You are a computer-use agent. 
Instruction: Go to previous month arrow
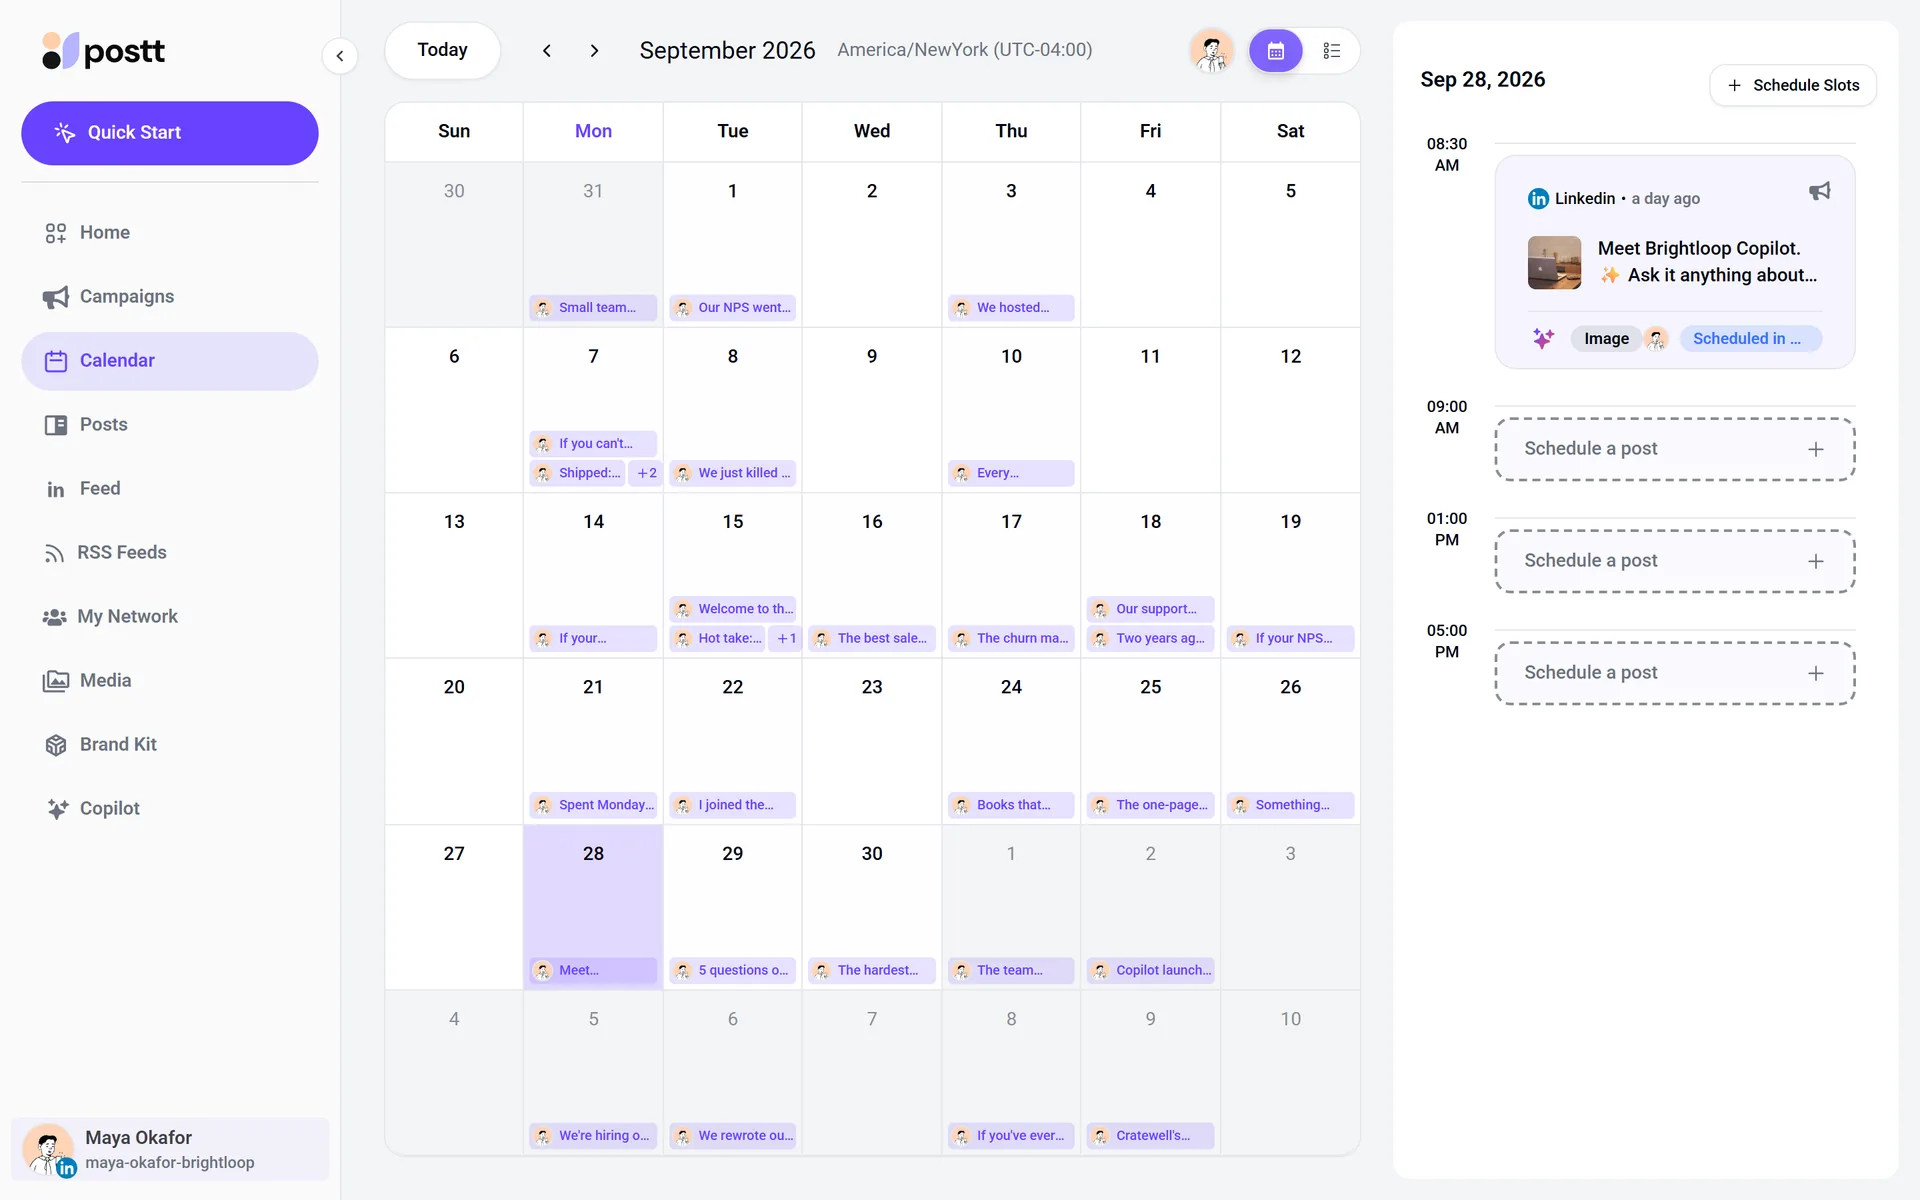pyautogui.click(x=547, y=51)
